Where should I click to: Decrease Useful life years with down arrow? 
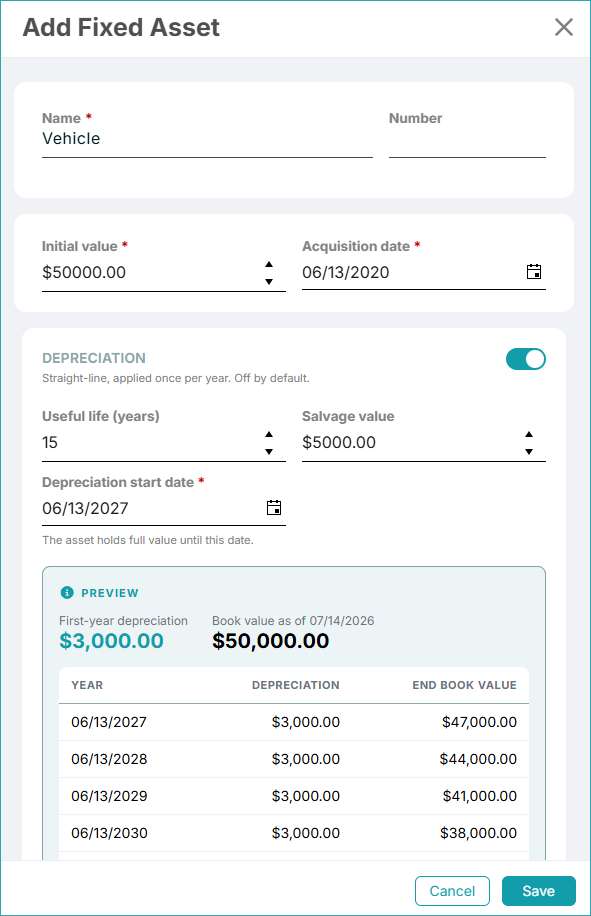tap(269, 452)
